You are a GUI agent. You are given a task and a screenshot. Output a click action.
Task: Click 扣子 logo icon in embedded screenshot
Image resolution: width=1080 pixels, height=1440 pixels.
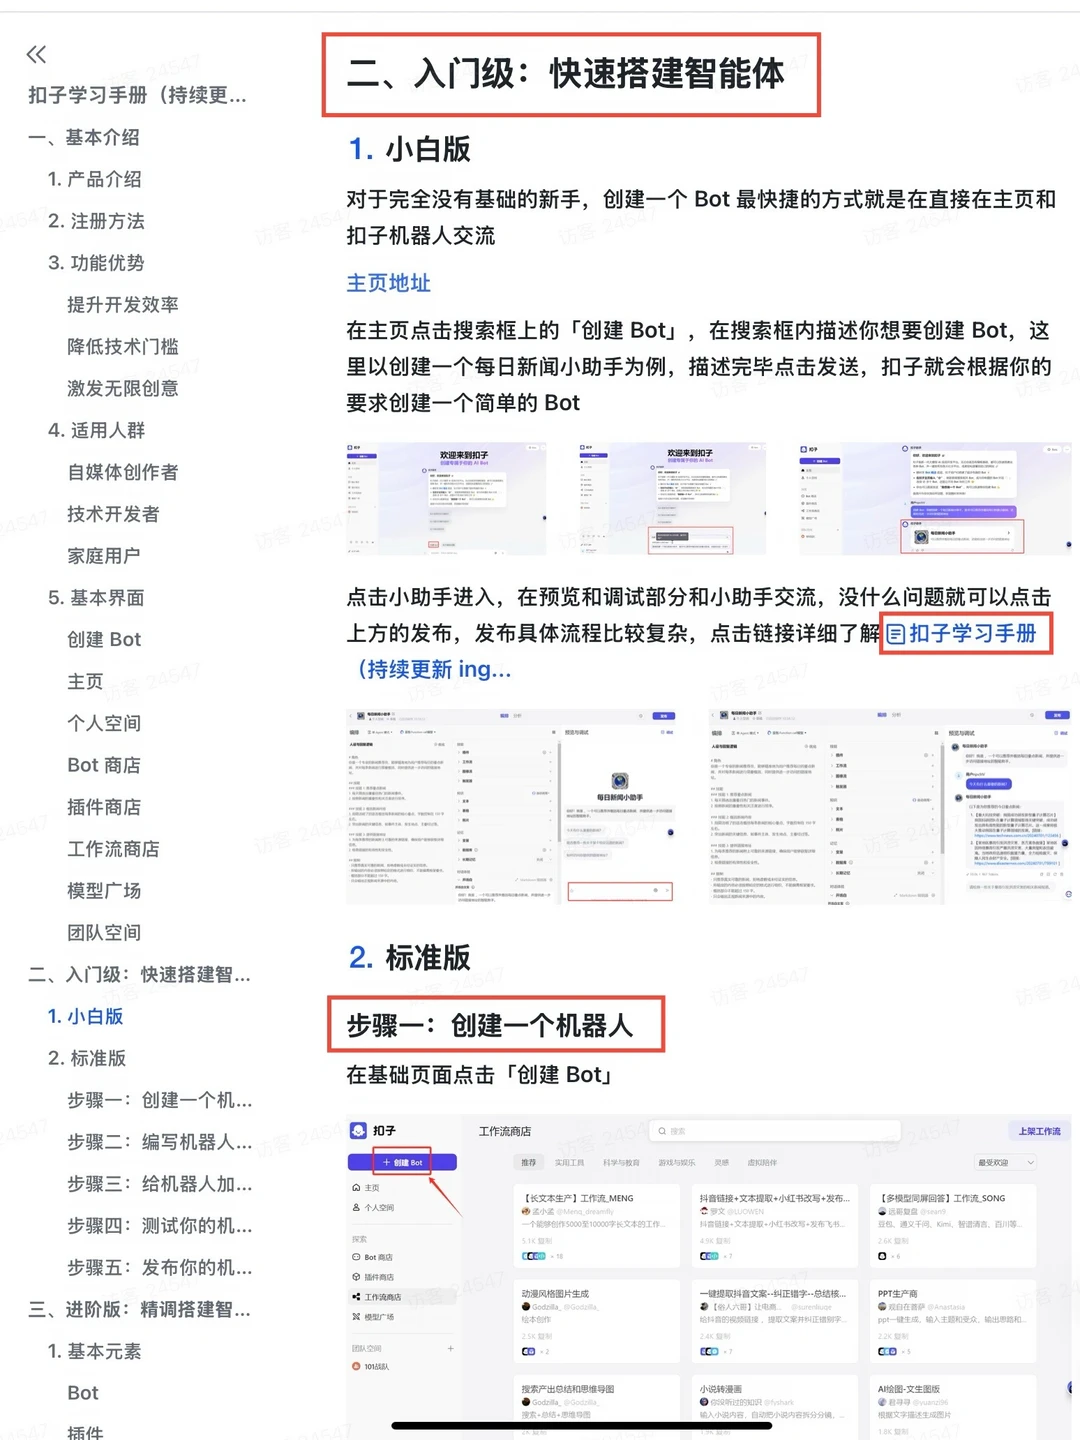[358, 1131]
